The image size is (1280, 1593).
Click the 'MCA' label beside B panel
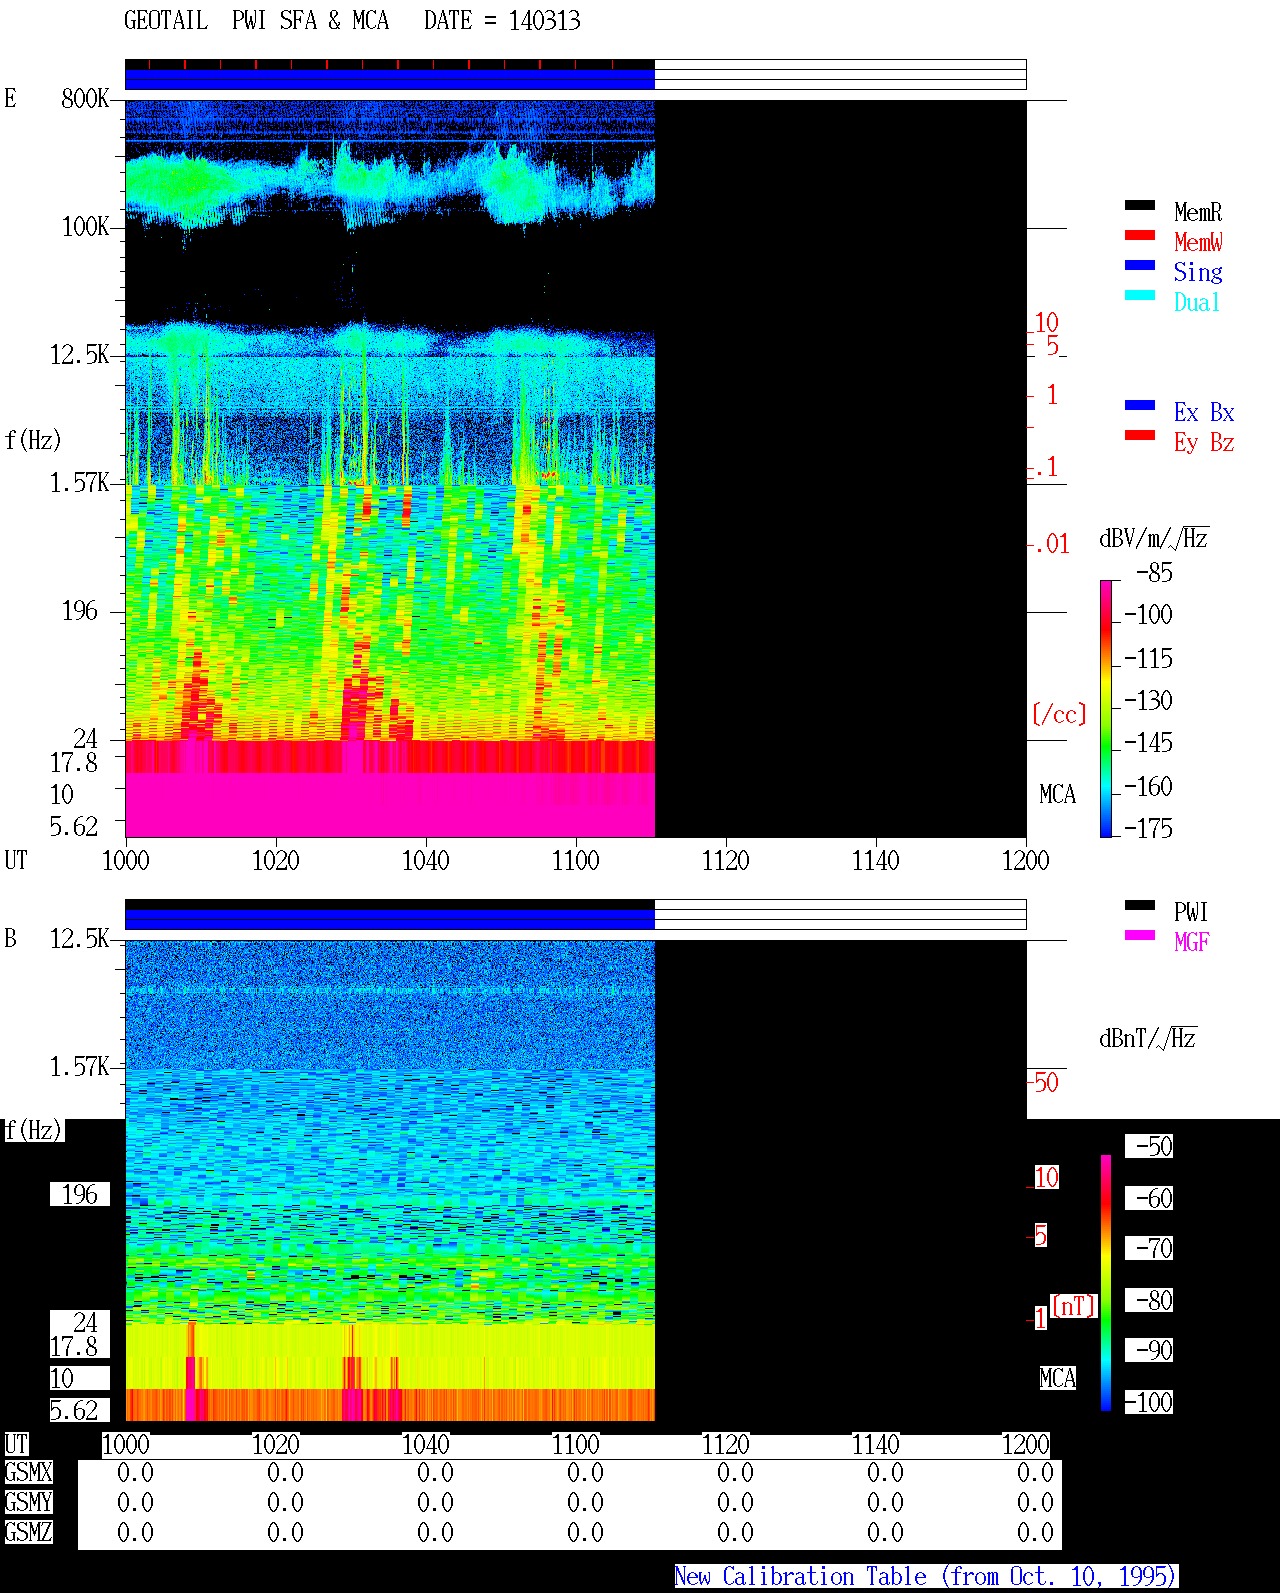(1057, 1378)
